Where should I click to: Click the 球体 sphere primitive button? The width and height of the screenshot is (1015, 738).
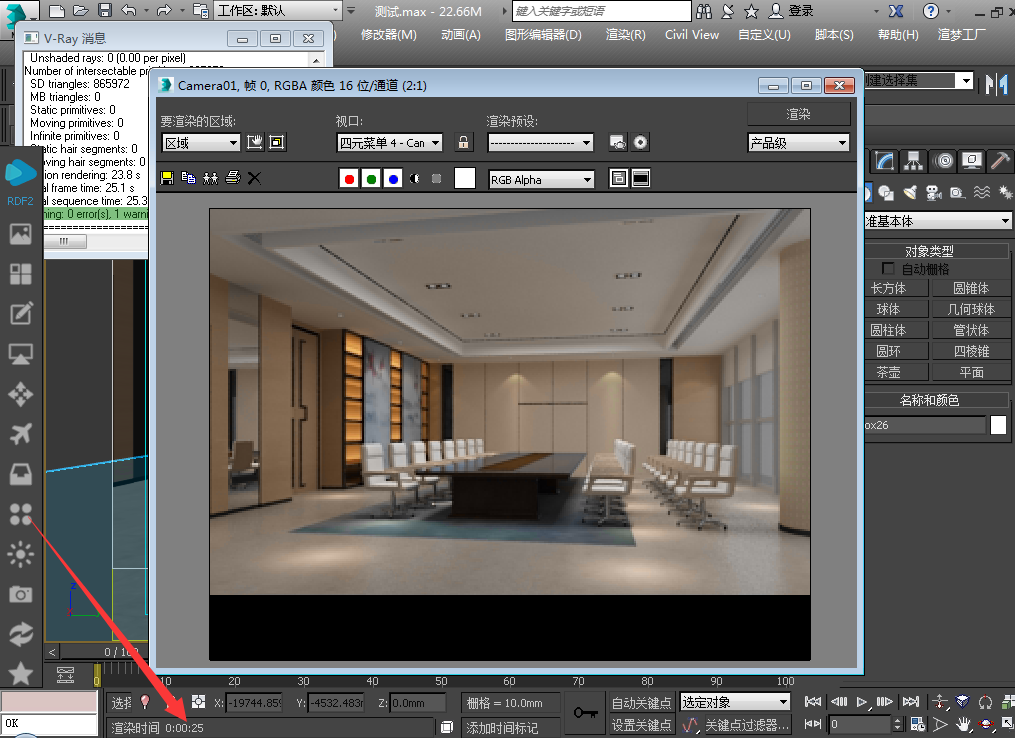[897, 309]
